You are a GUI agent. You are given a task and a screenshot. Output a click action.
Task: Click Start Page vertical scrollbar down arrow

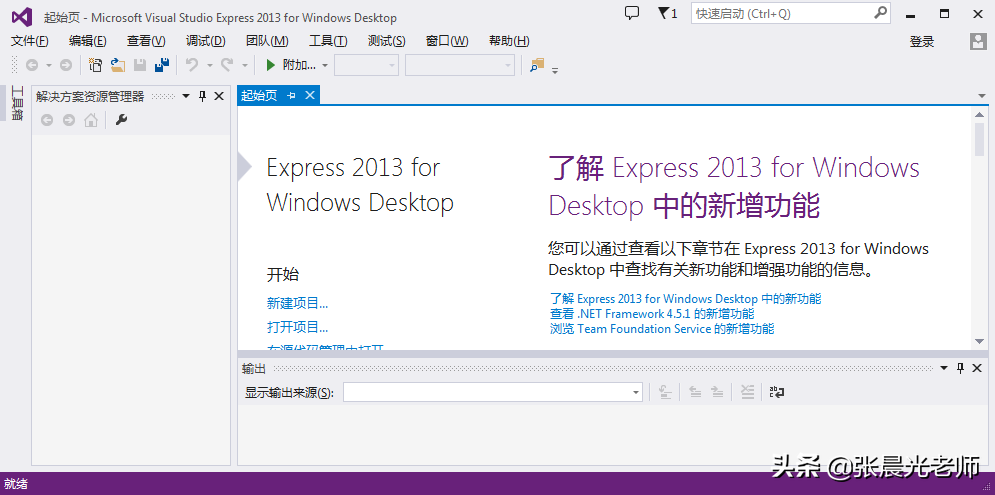(x=980, y=341)
